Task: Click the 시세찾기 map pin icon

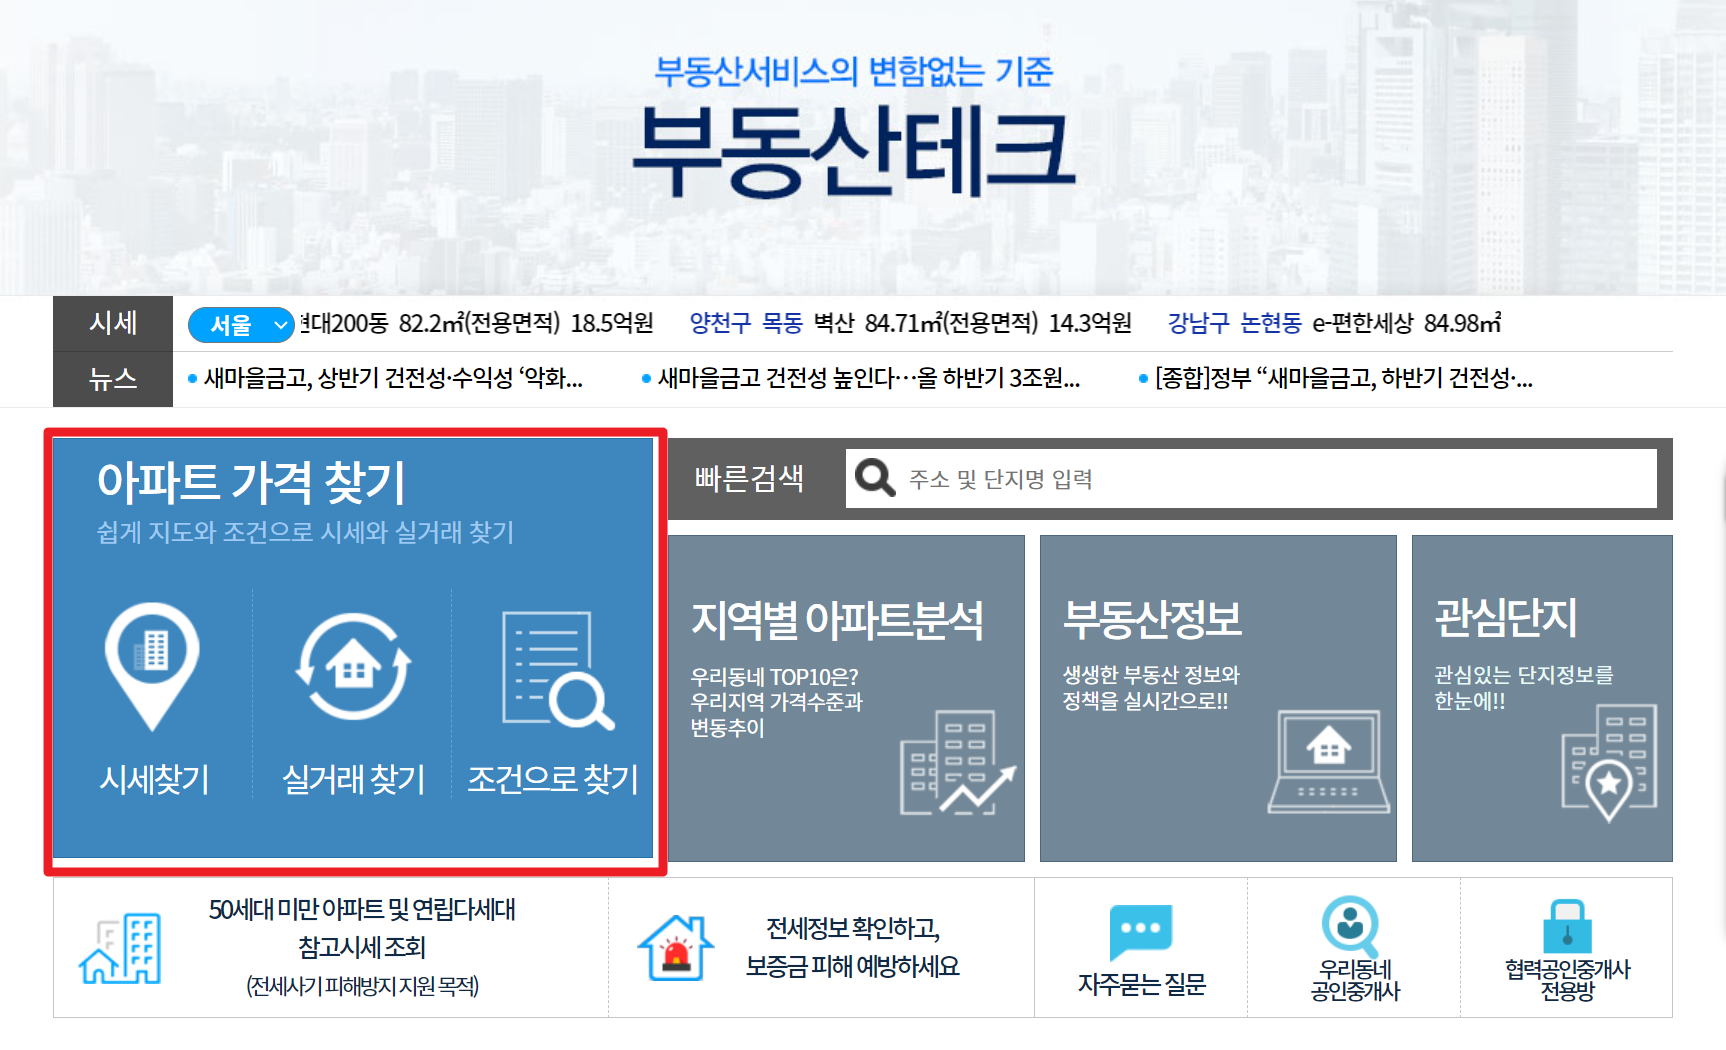Action: click(x=152, y=666)
